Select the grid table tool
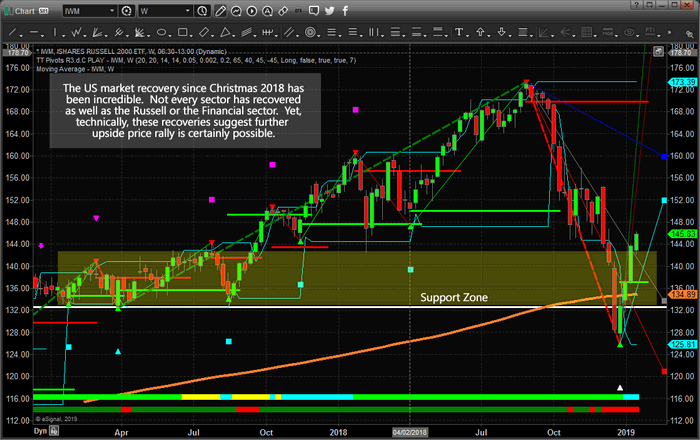This screenshot has width=700, height=440. [587, 32]
